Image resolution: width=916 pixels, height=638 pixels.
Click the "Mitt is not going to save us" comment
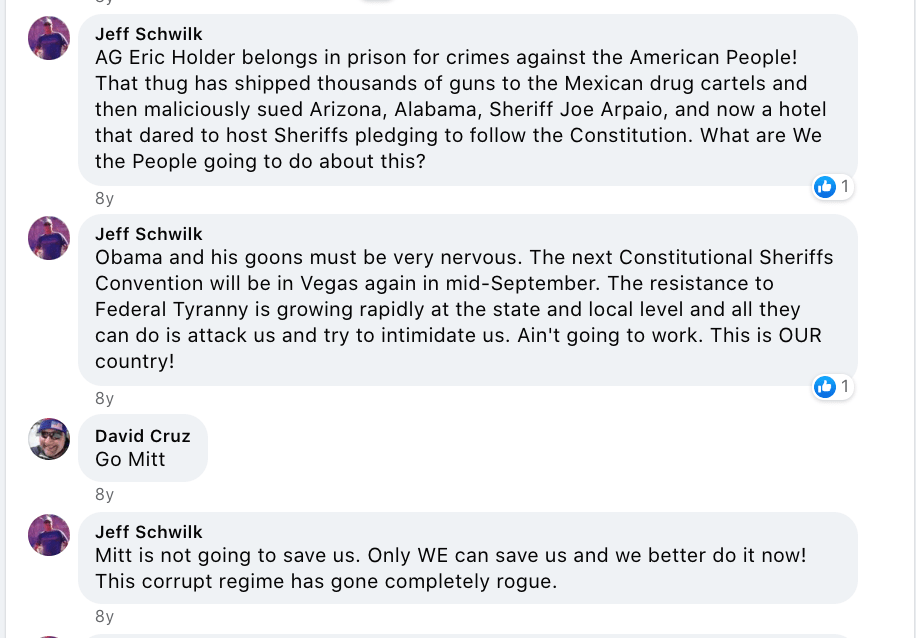[x=450, y=567]
